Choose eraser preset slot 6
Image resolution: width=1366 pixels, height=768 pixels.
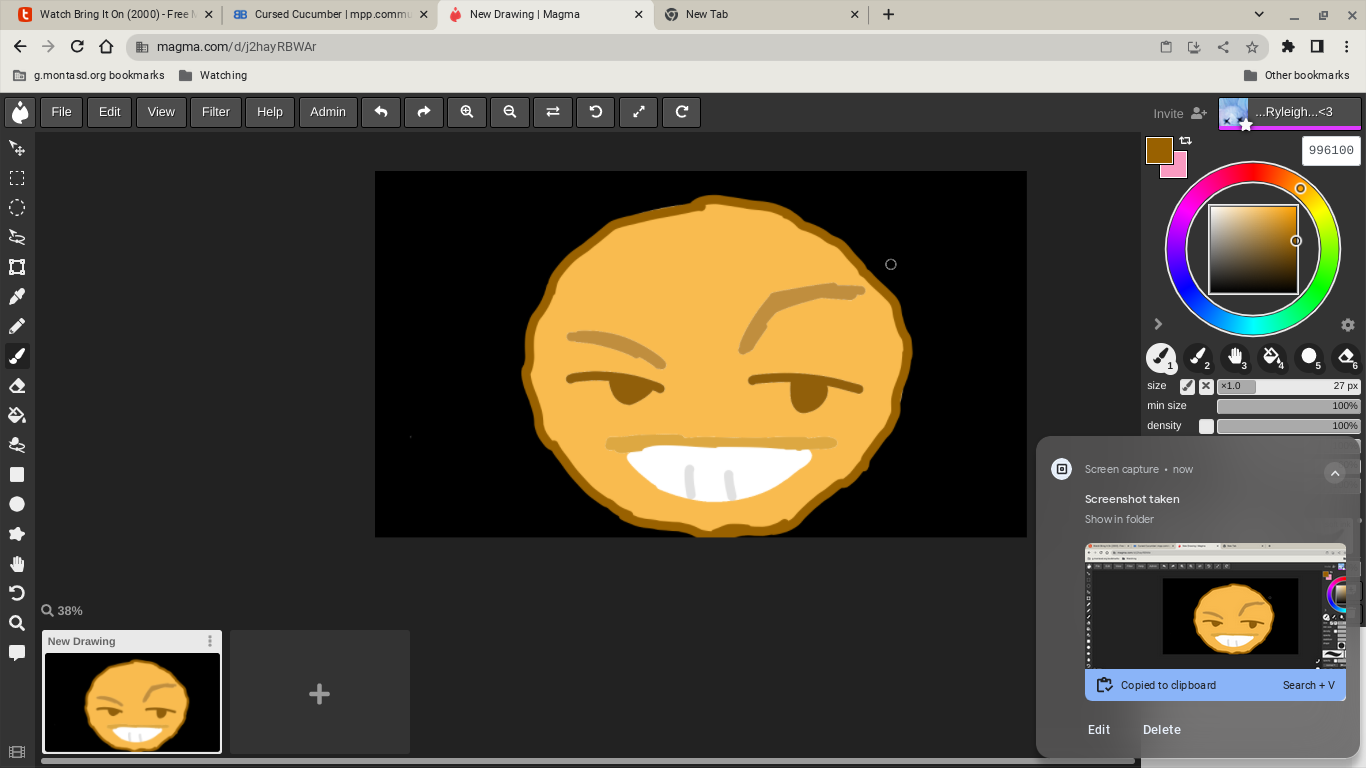[x=1346, y=357]
